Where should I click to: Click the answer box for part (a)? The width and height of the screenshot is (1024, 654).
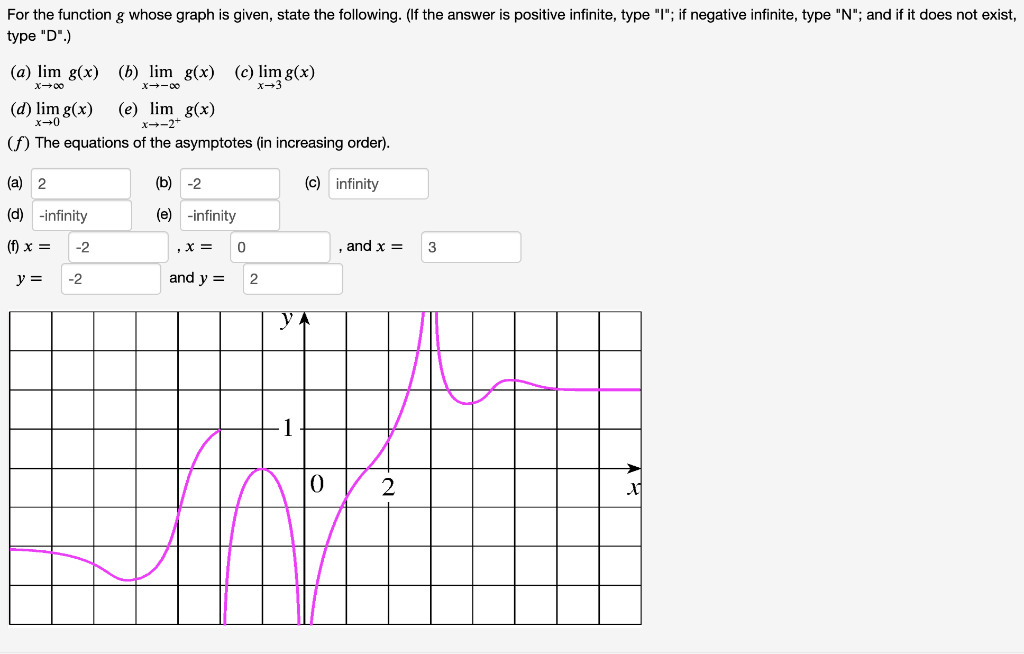pyautogui.click(x=80, y=183)
